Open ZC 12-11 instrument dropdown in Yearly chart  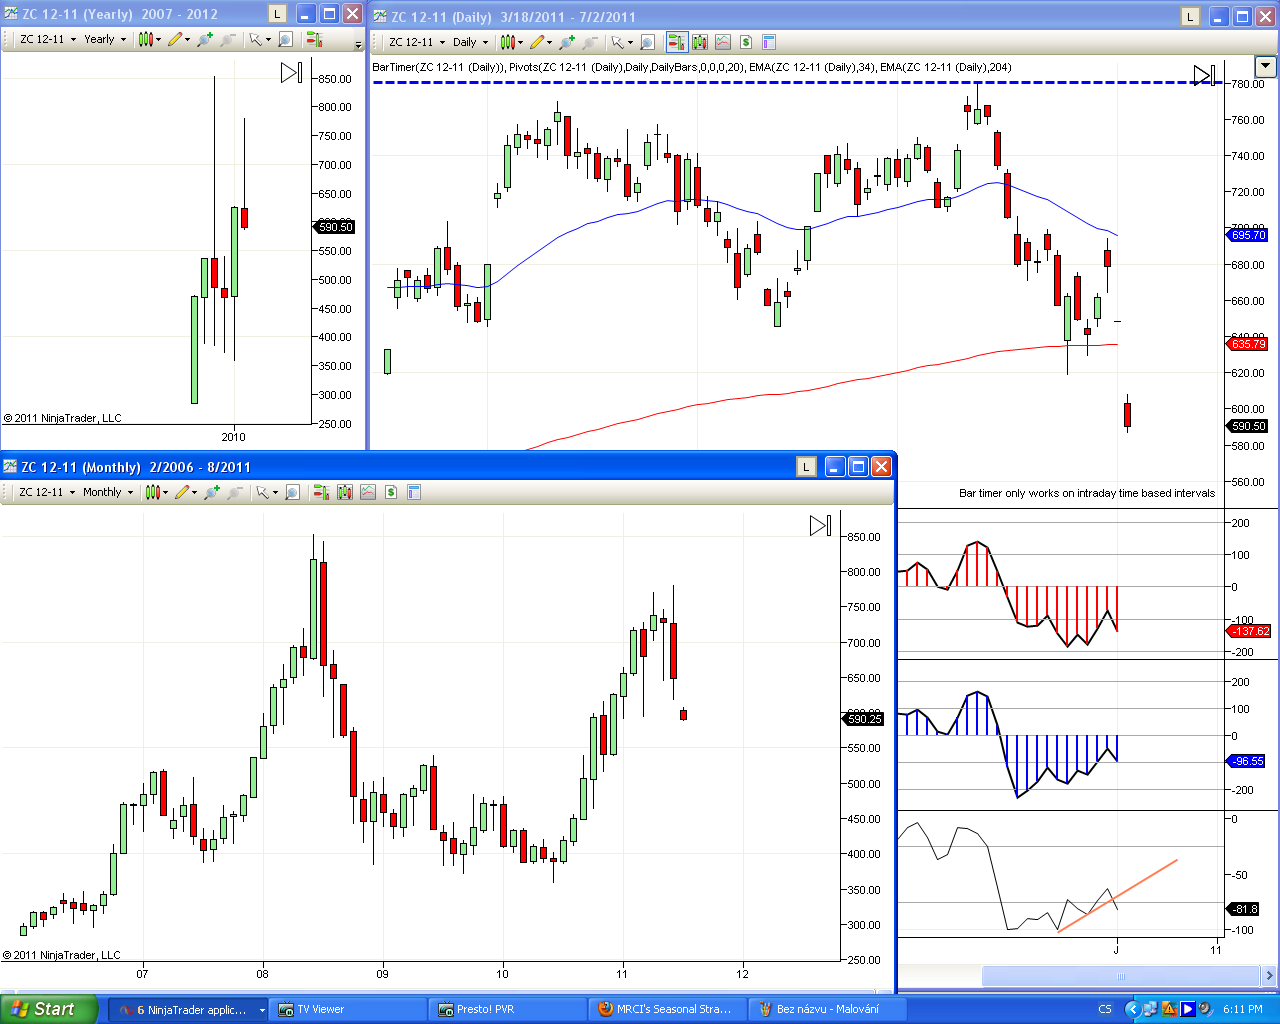pyautogui.click(x=47, y=40)
